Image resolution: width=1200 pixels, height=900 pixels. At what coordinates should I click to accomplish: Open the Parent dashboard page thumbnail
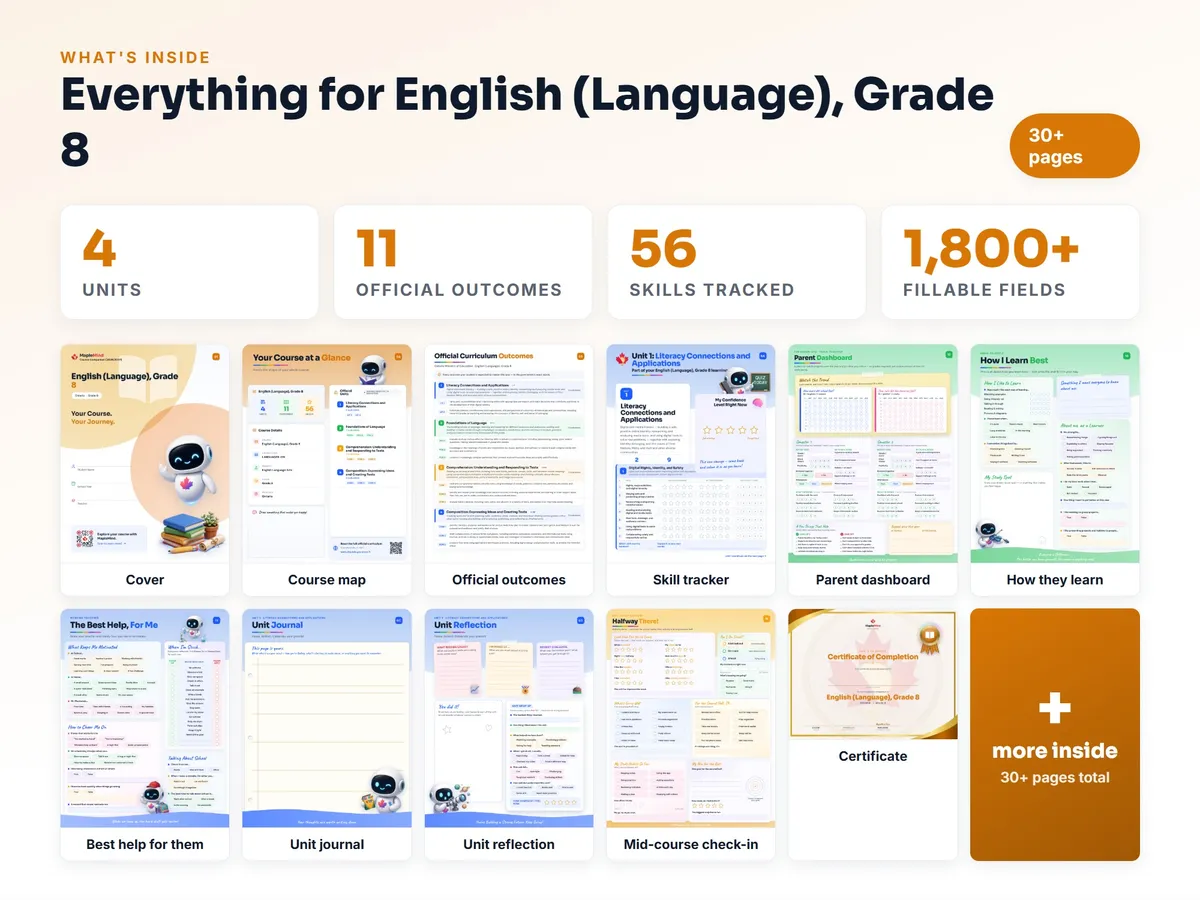pos(873,455)
